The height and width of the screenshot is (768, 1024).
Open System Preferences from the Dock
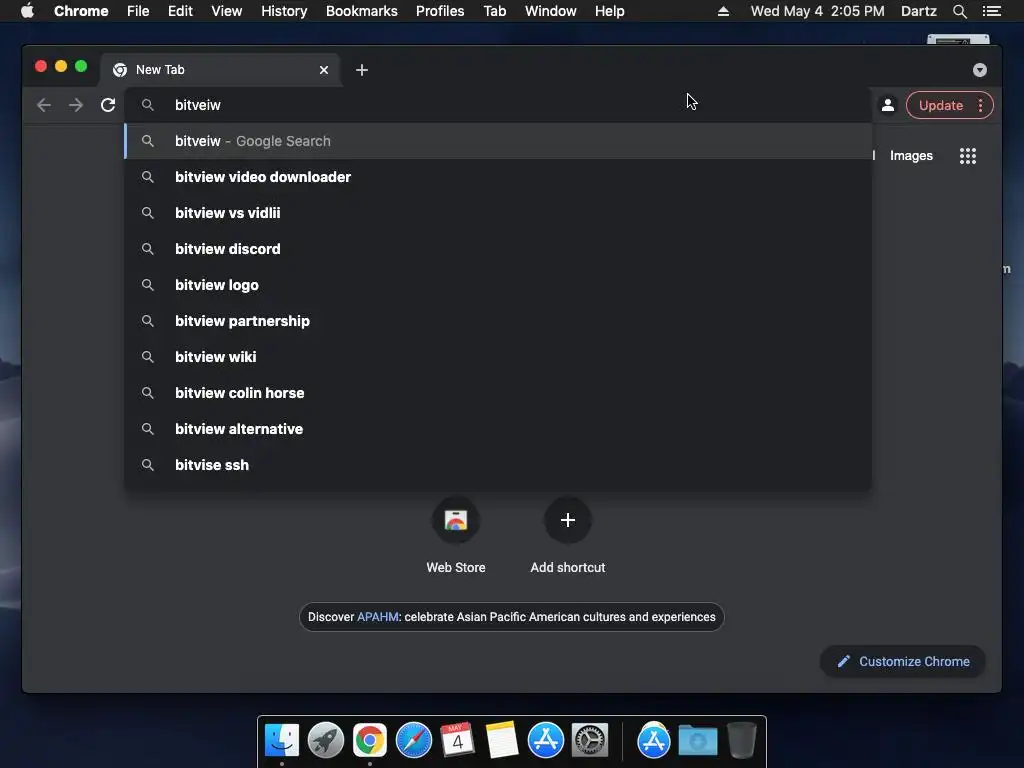590,741
